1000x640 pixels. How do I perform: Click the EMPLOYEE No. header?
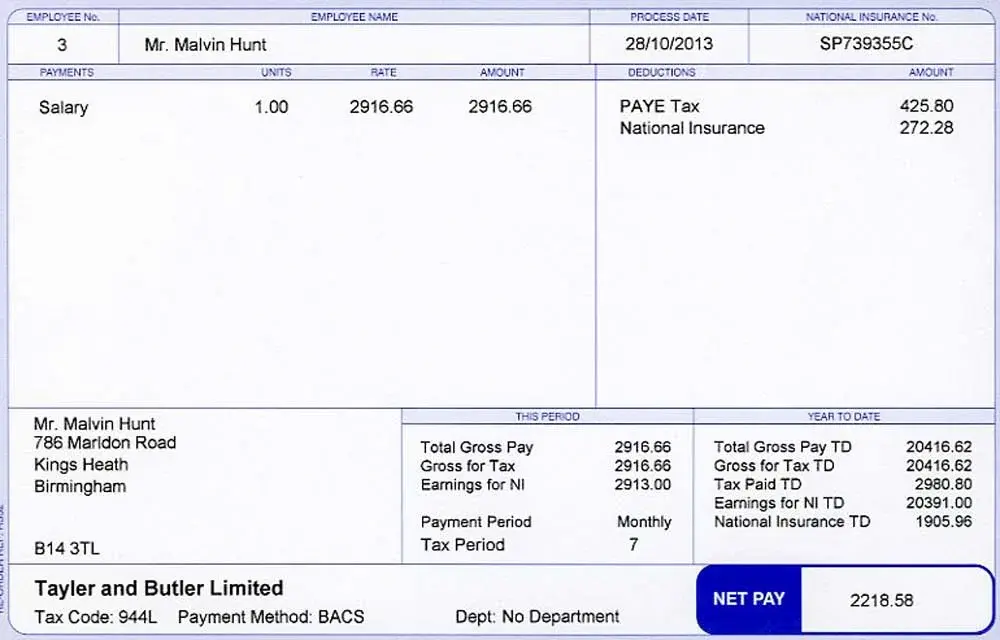[x=63, y=17]
